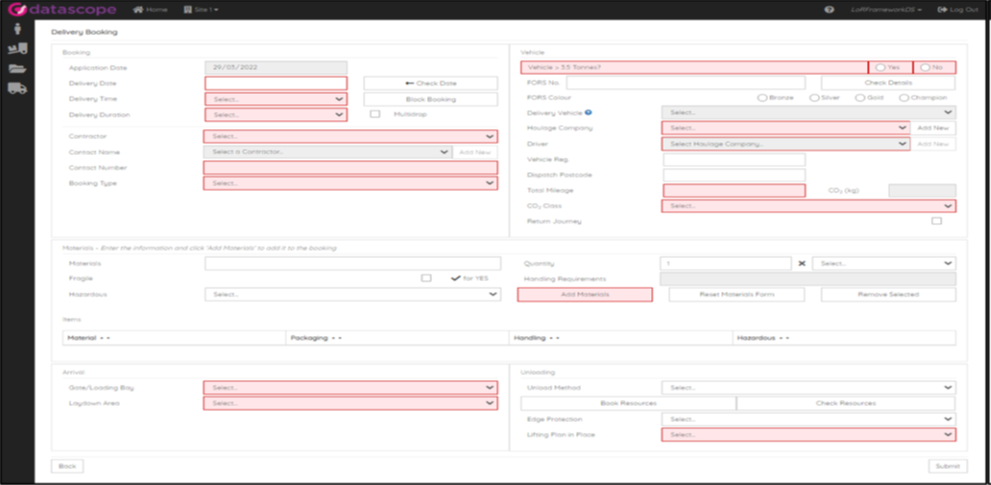Expand the Delivery Time dropdown
This screenshot has height=485, width=991.
276,100
